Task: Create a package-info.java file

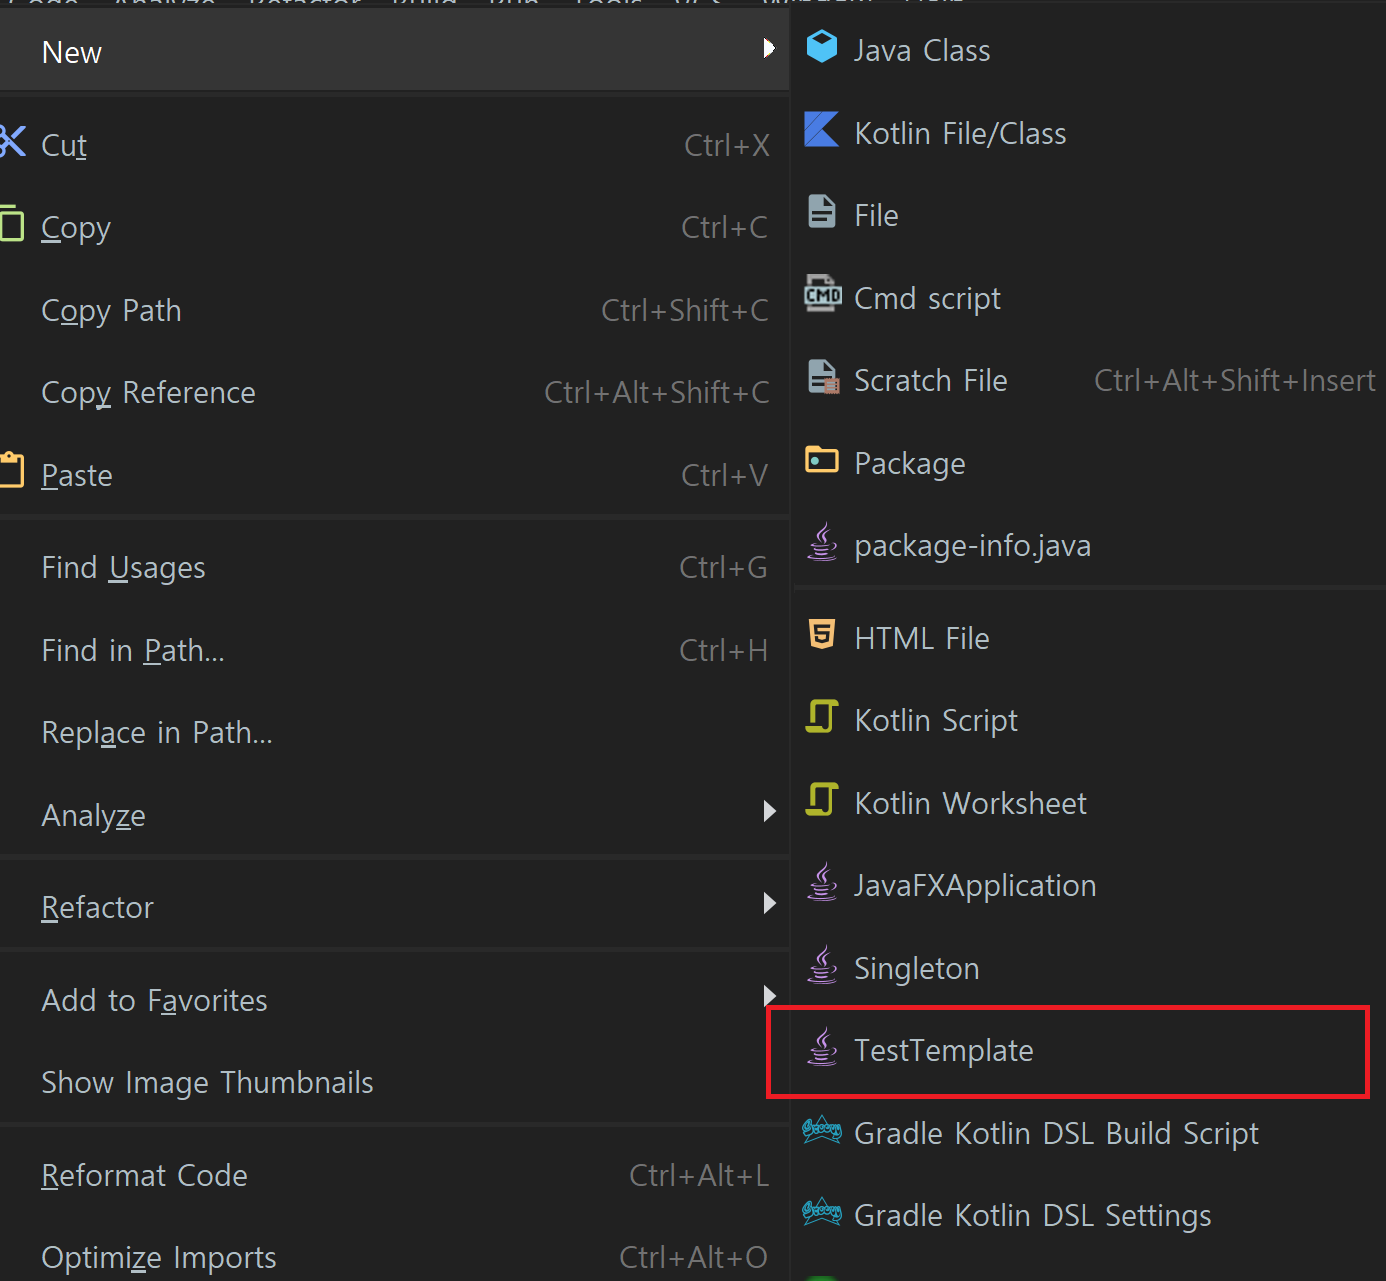Action: (x=1090, y=545)
